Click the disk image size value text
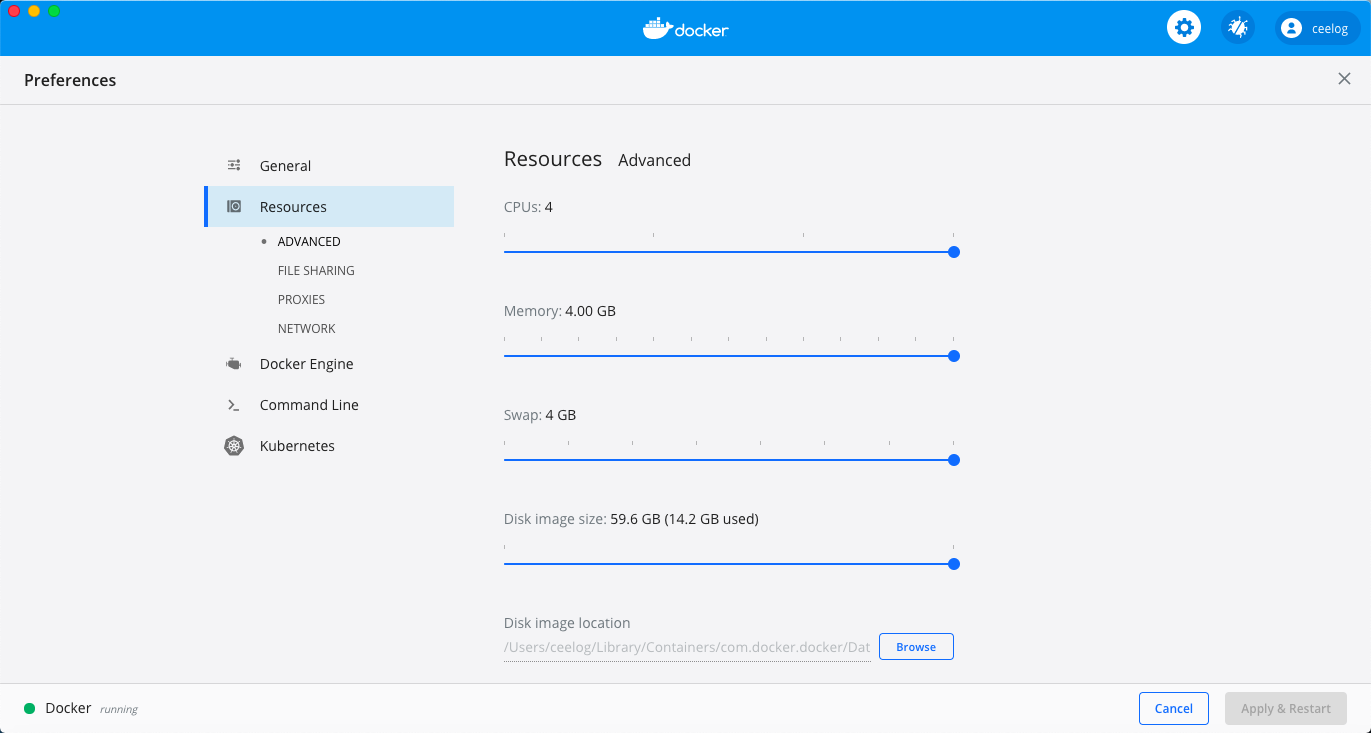 [x=684, y=519]
